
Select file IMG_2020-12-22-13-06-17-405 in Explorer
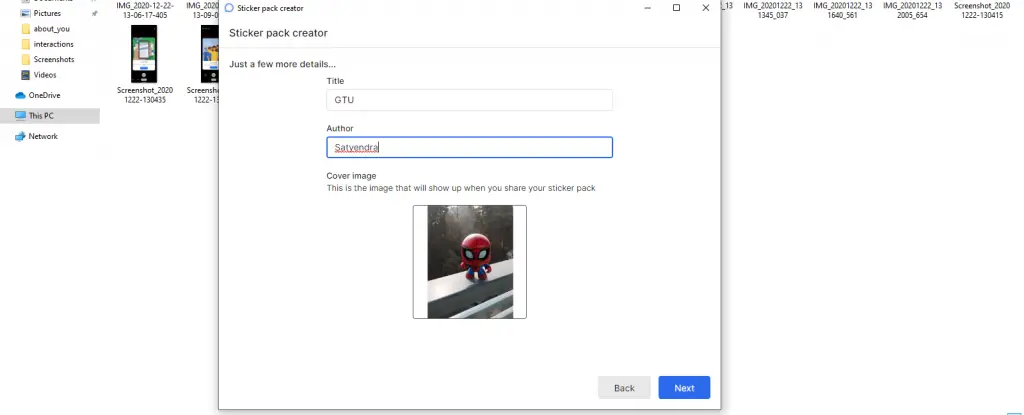145,10
